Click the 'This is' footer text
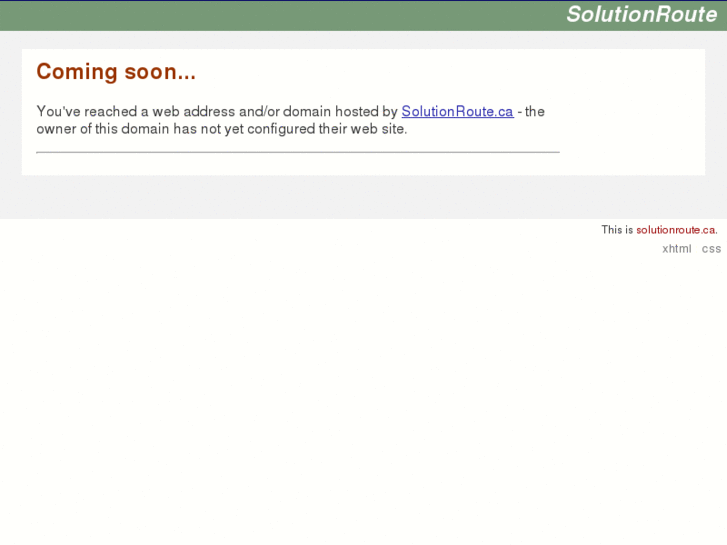The image size is (727, 545). [617, 230]
